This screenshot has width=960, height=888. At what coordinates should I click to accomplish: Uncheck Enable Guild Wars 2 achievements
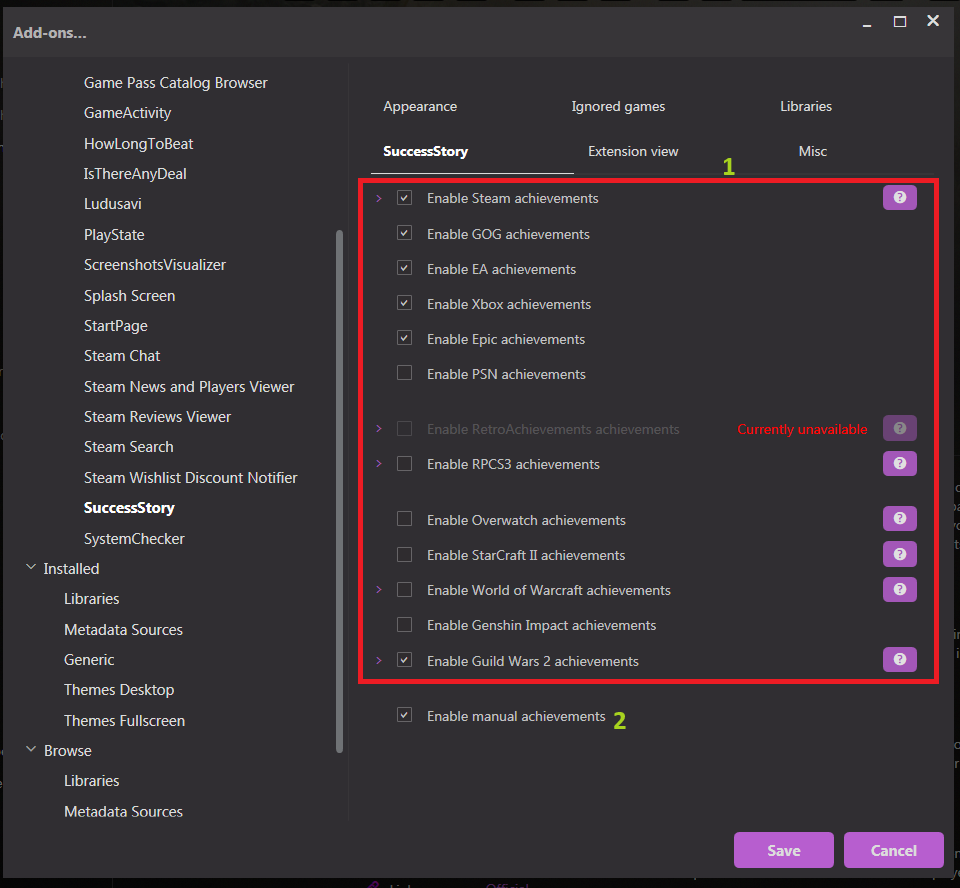(404, 660)
